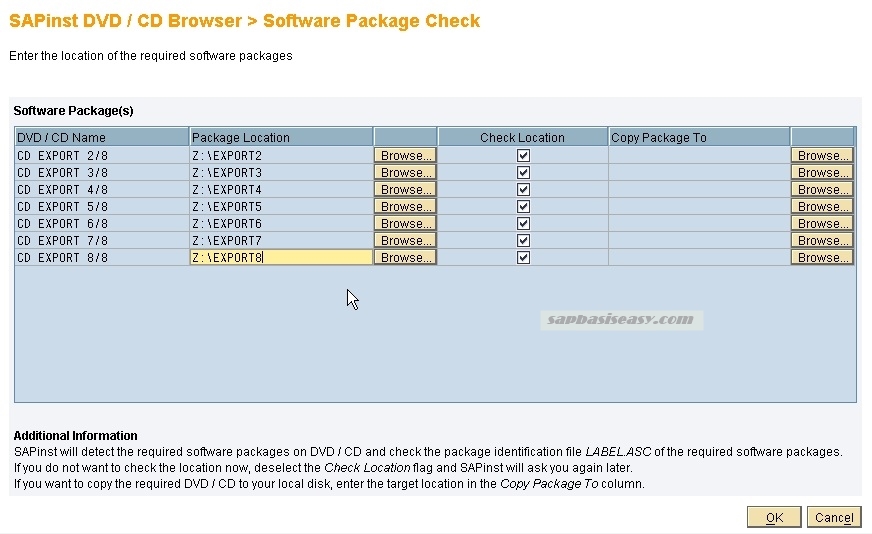
Task: Select the CD EXPORT 7/8 name cell
Action: pos(102,240)
